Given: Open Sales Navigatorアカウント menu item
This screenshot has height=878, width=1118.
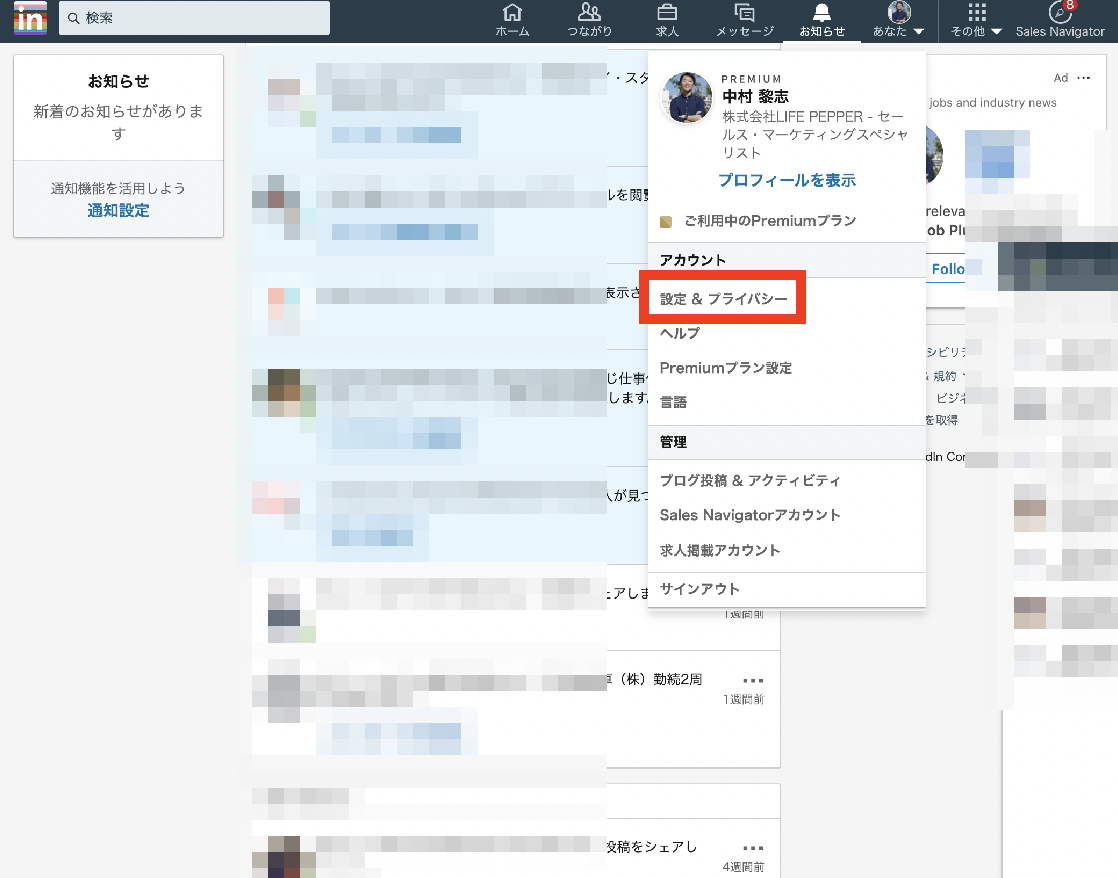Looking at the screenshot, I should [x=750, y=515].
